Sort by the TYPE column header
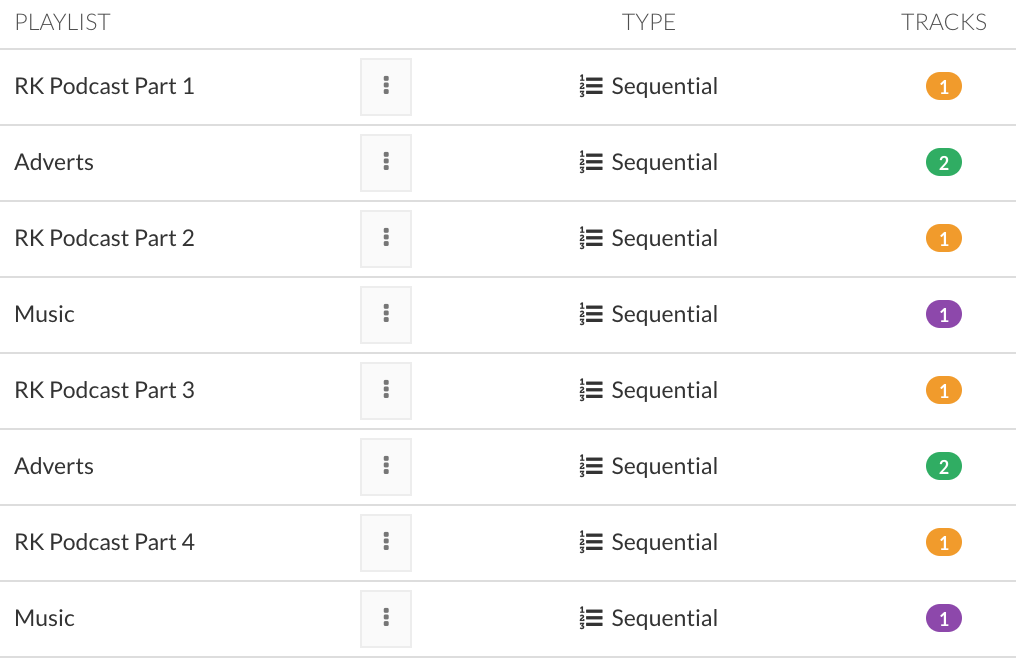 click(648, 22)
